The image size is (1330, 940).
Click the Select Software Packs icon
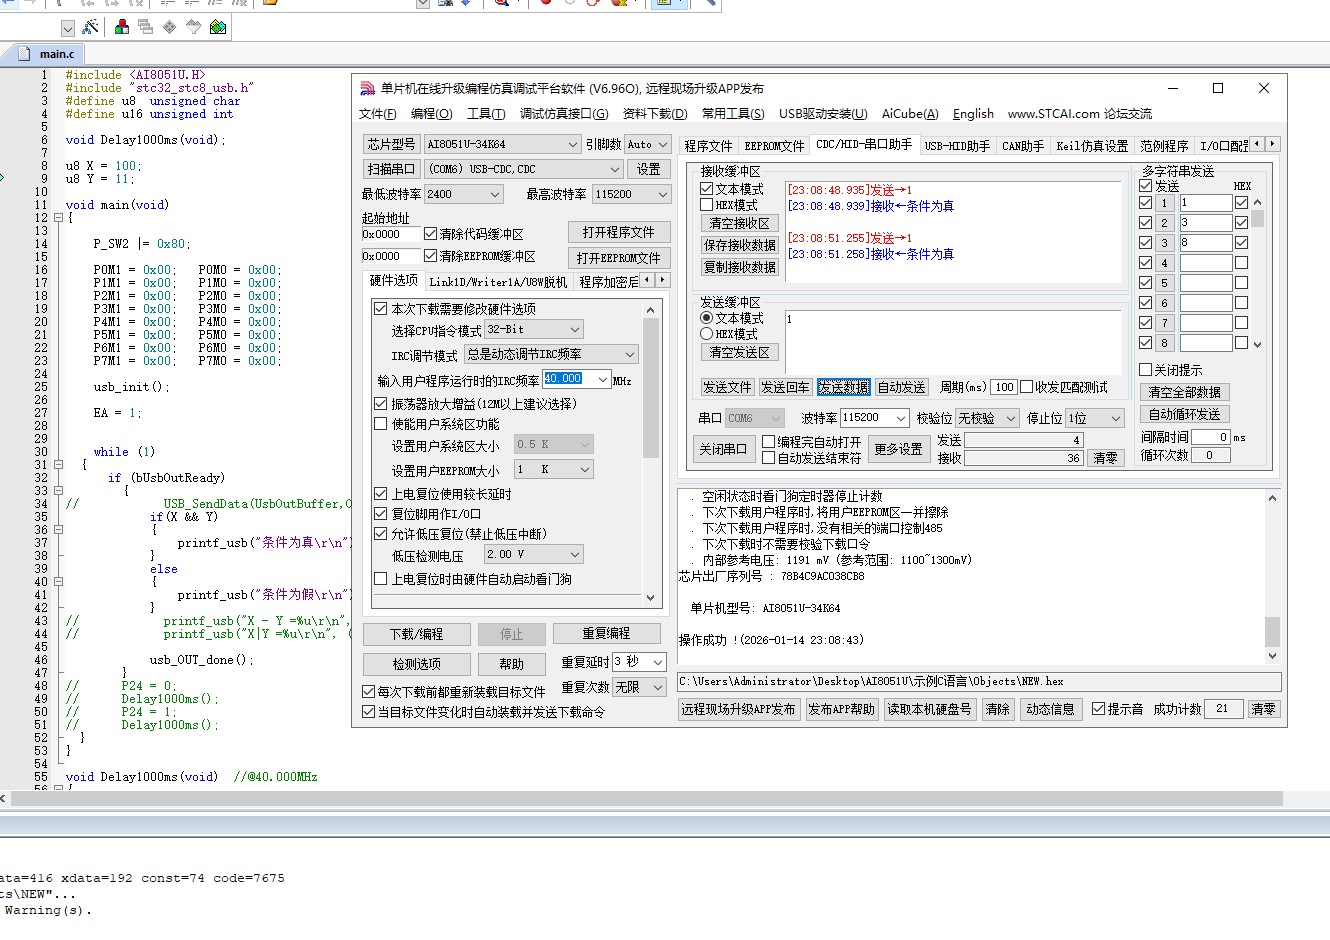click(x=194, y=27)
